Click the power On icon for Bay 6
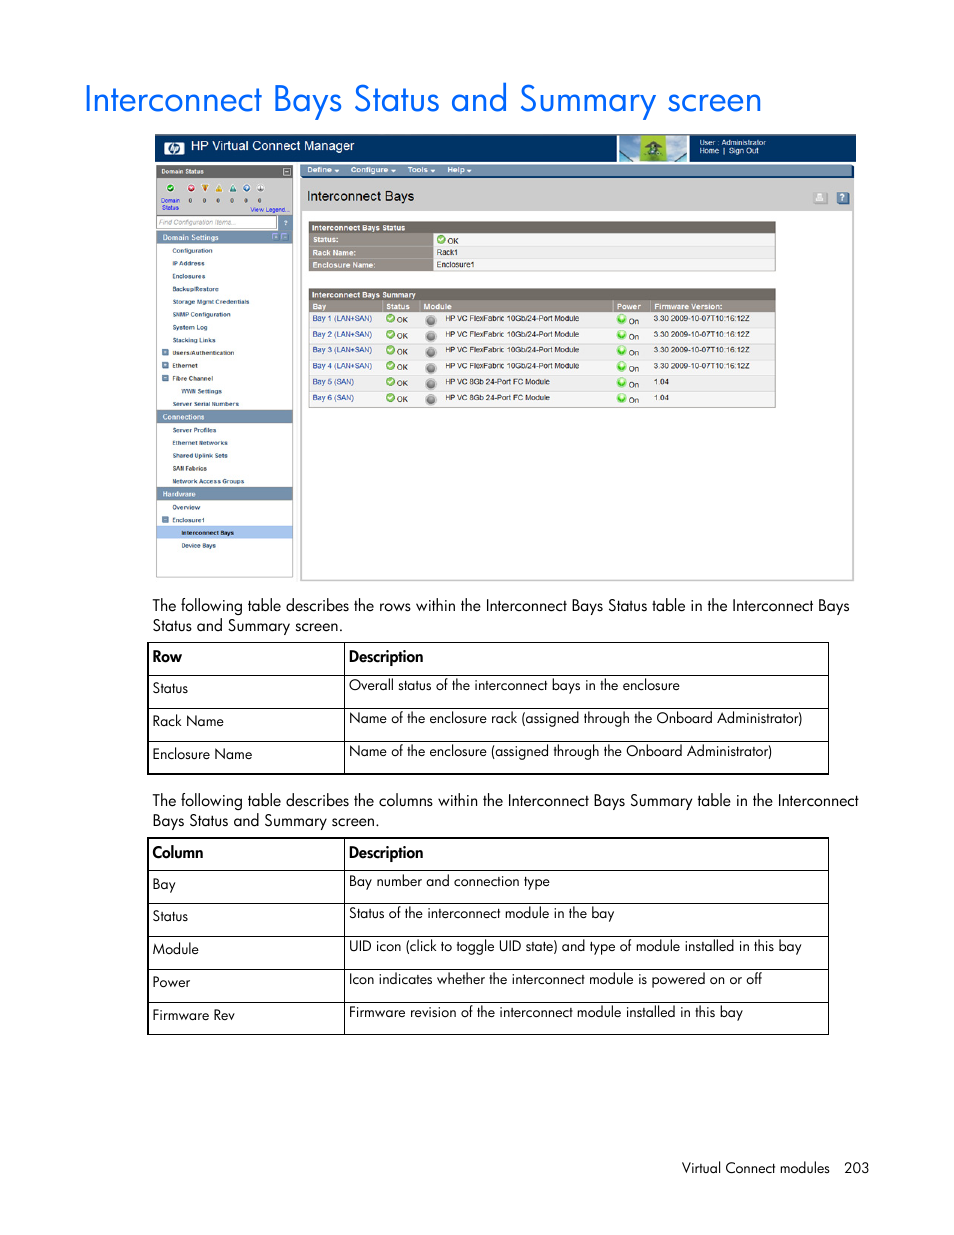The width and height of the screenshot is (954, 1235). tap(621, 399)
